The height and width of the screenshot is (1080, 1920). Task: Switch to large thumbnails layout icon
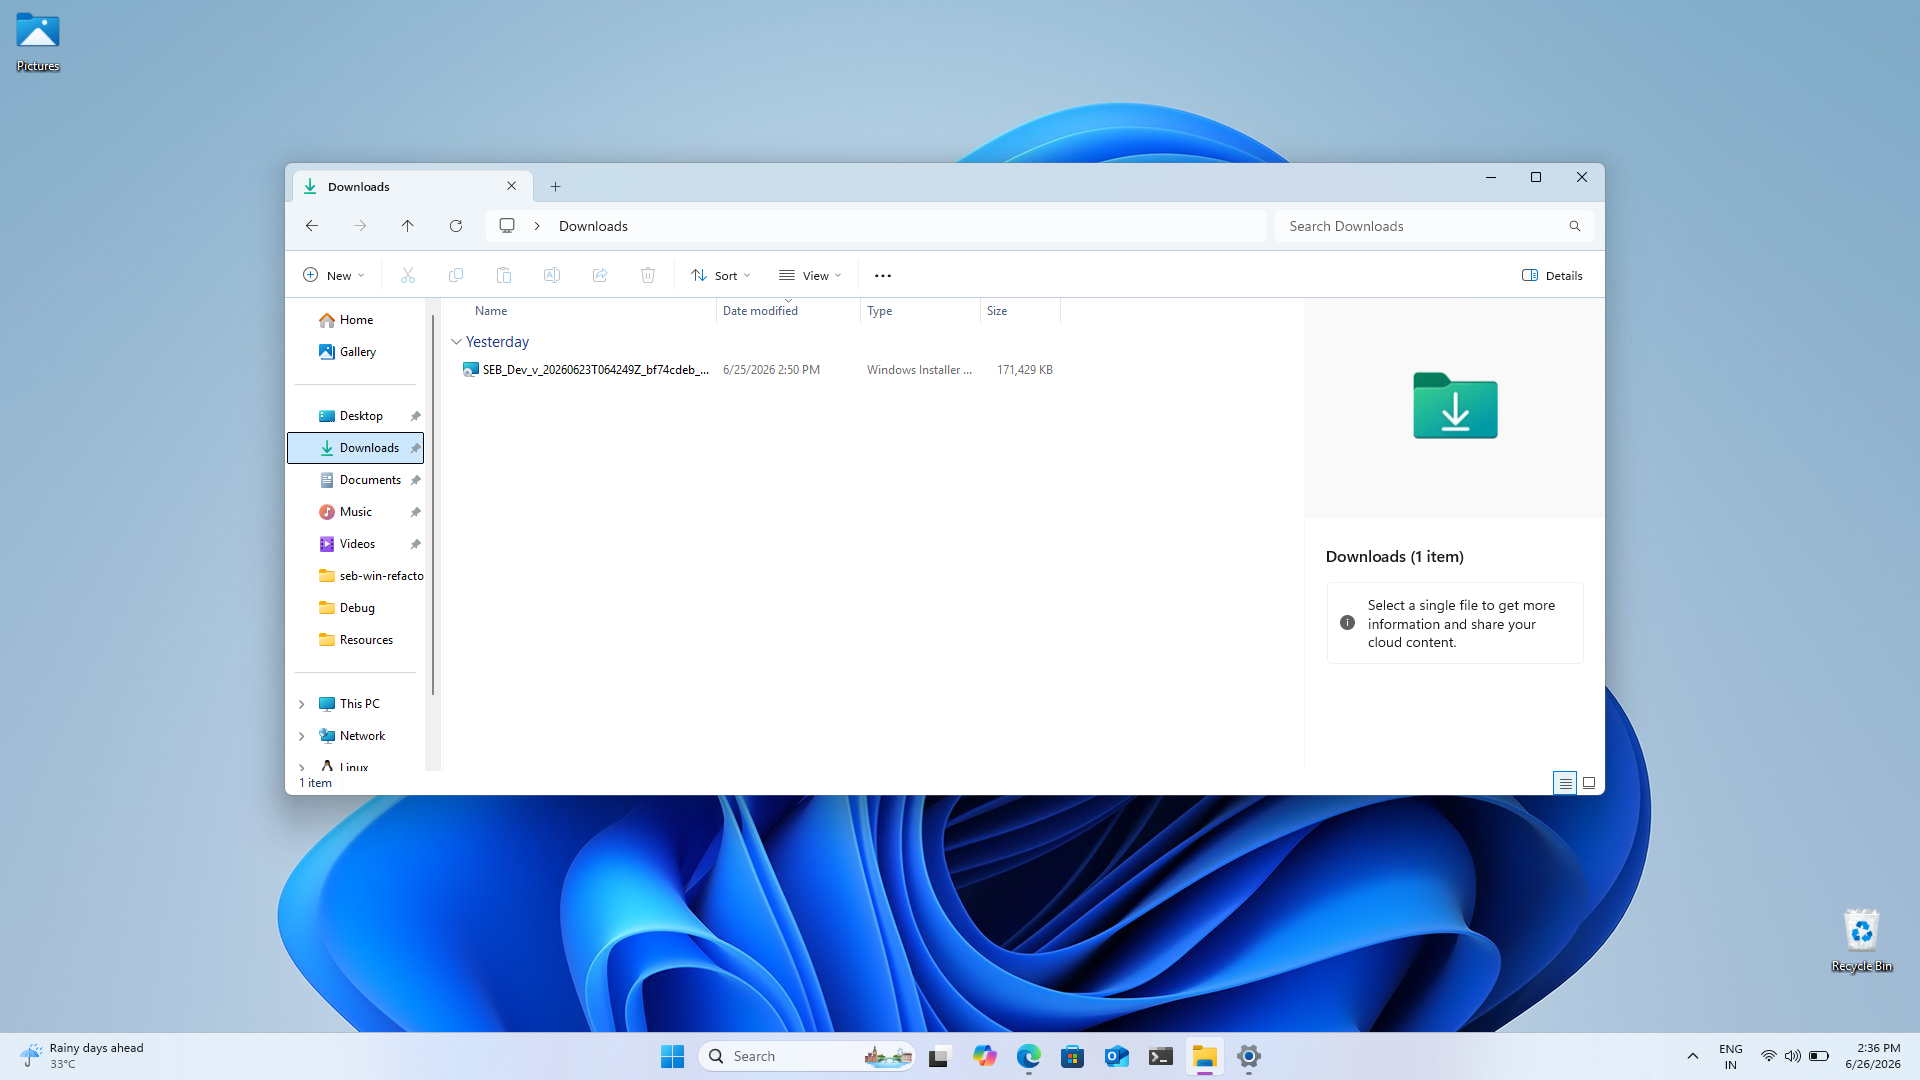point(1589,783)
